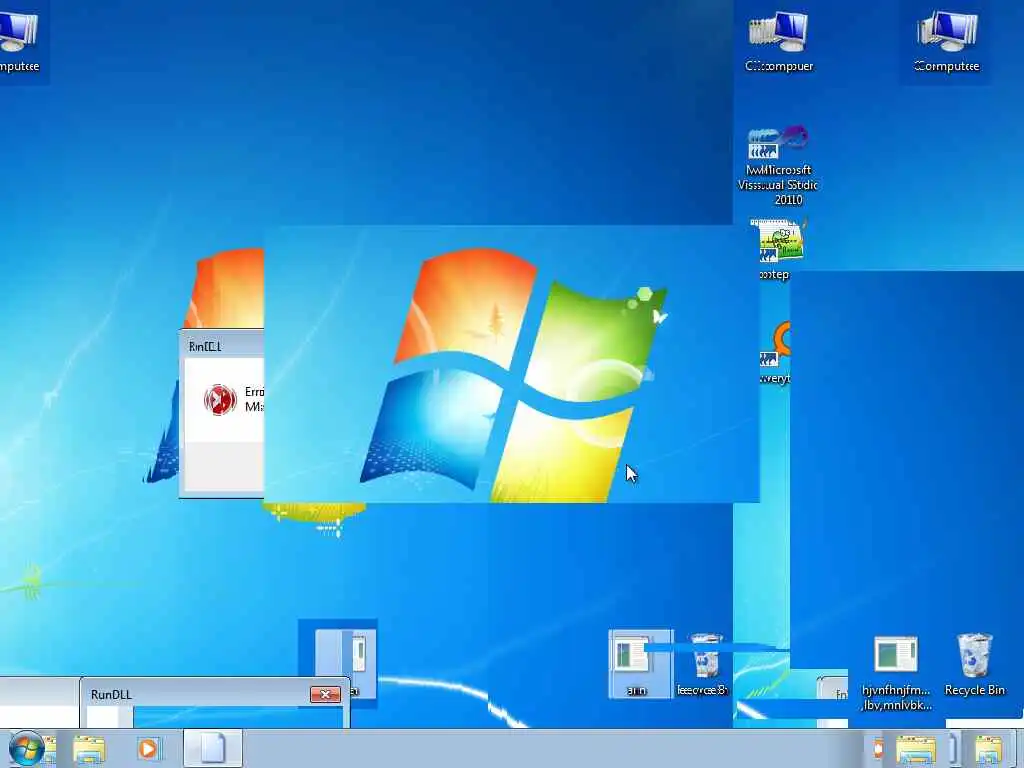Open the Computer icon above Visual Studio
The height and width of the screenshot is (768, 1024).
[x=778, y=42]
